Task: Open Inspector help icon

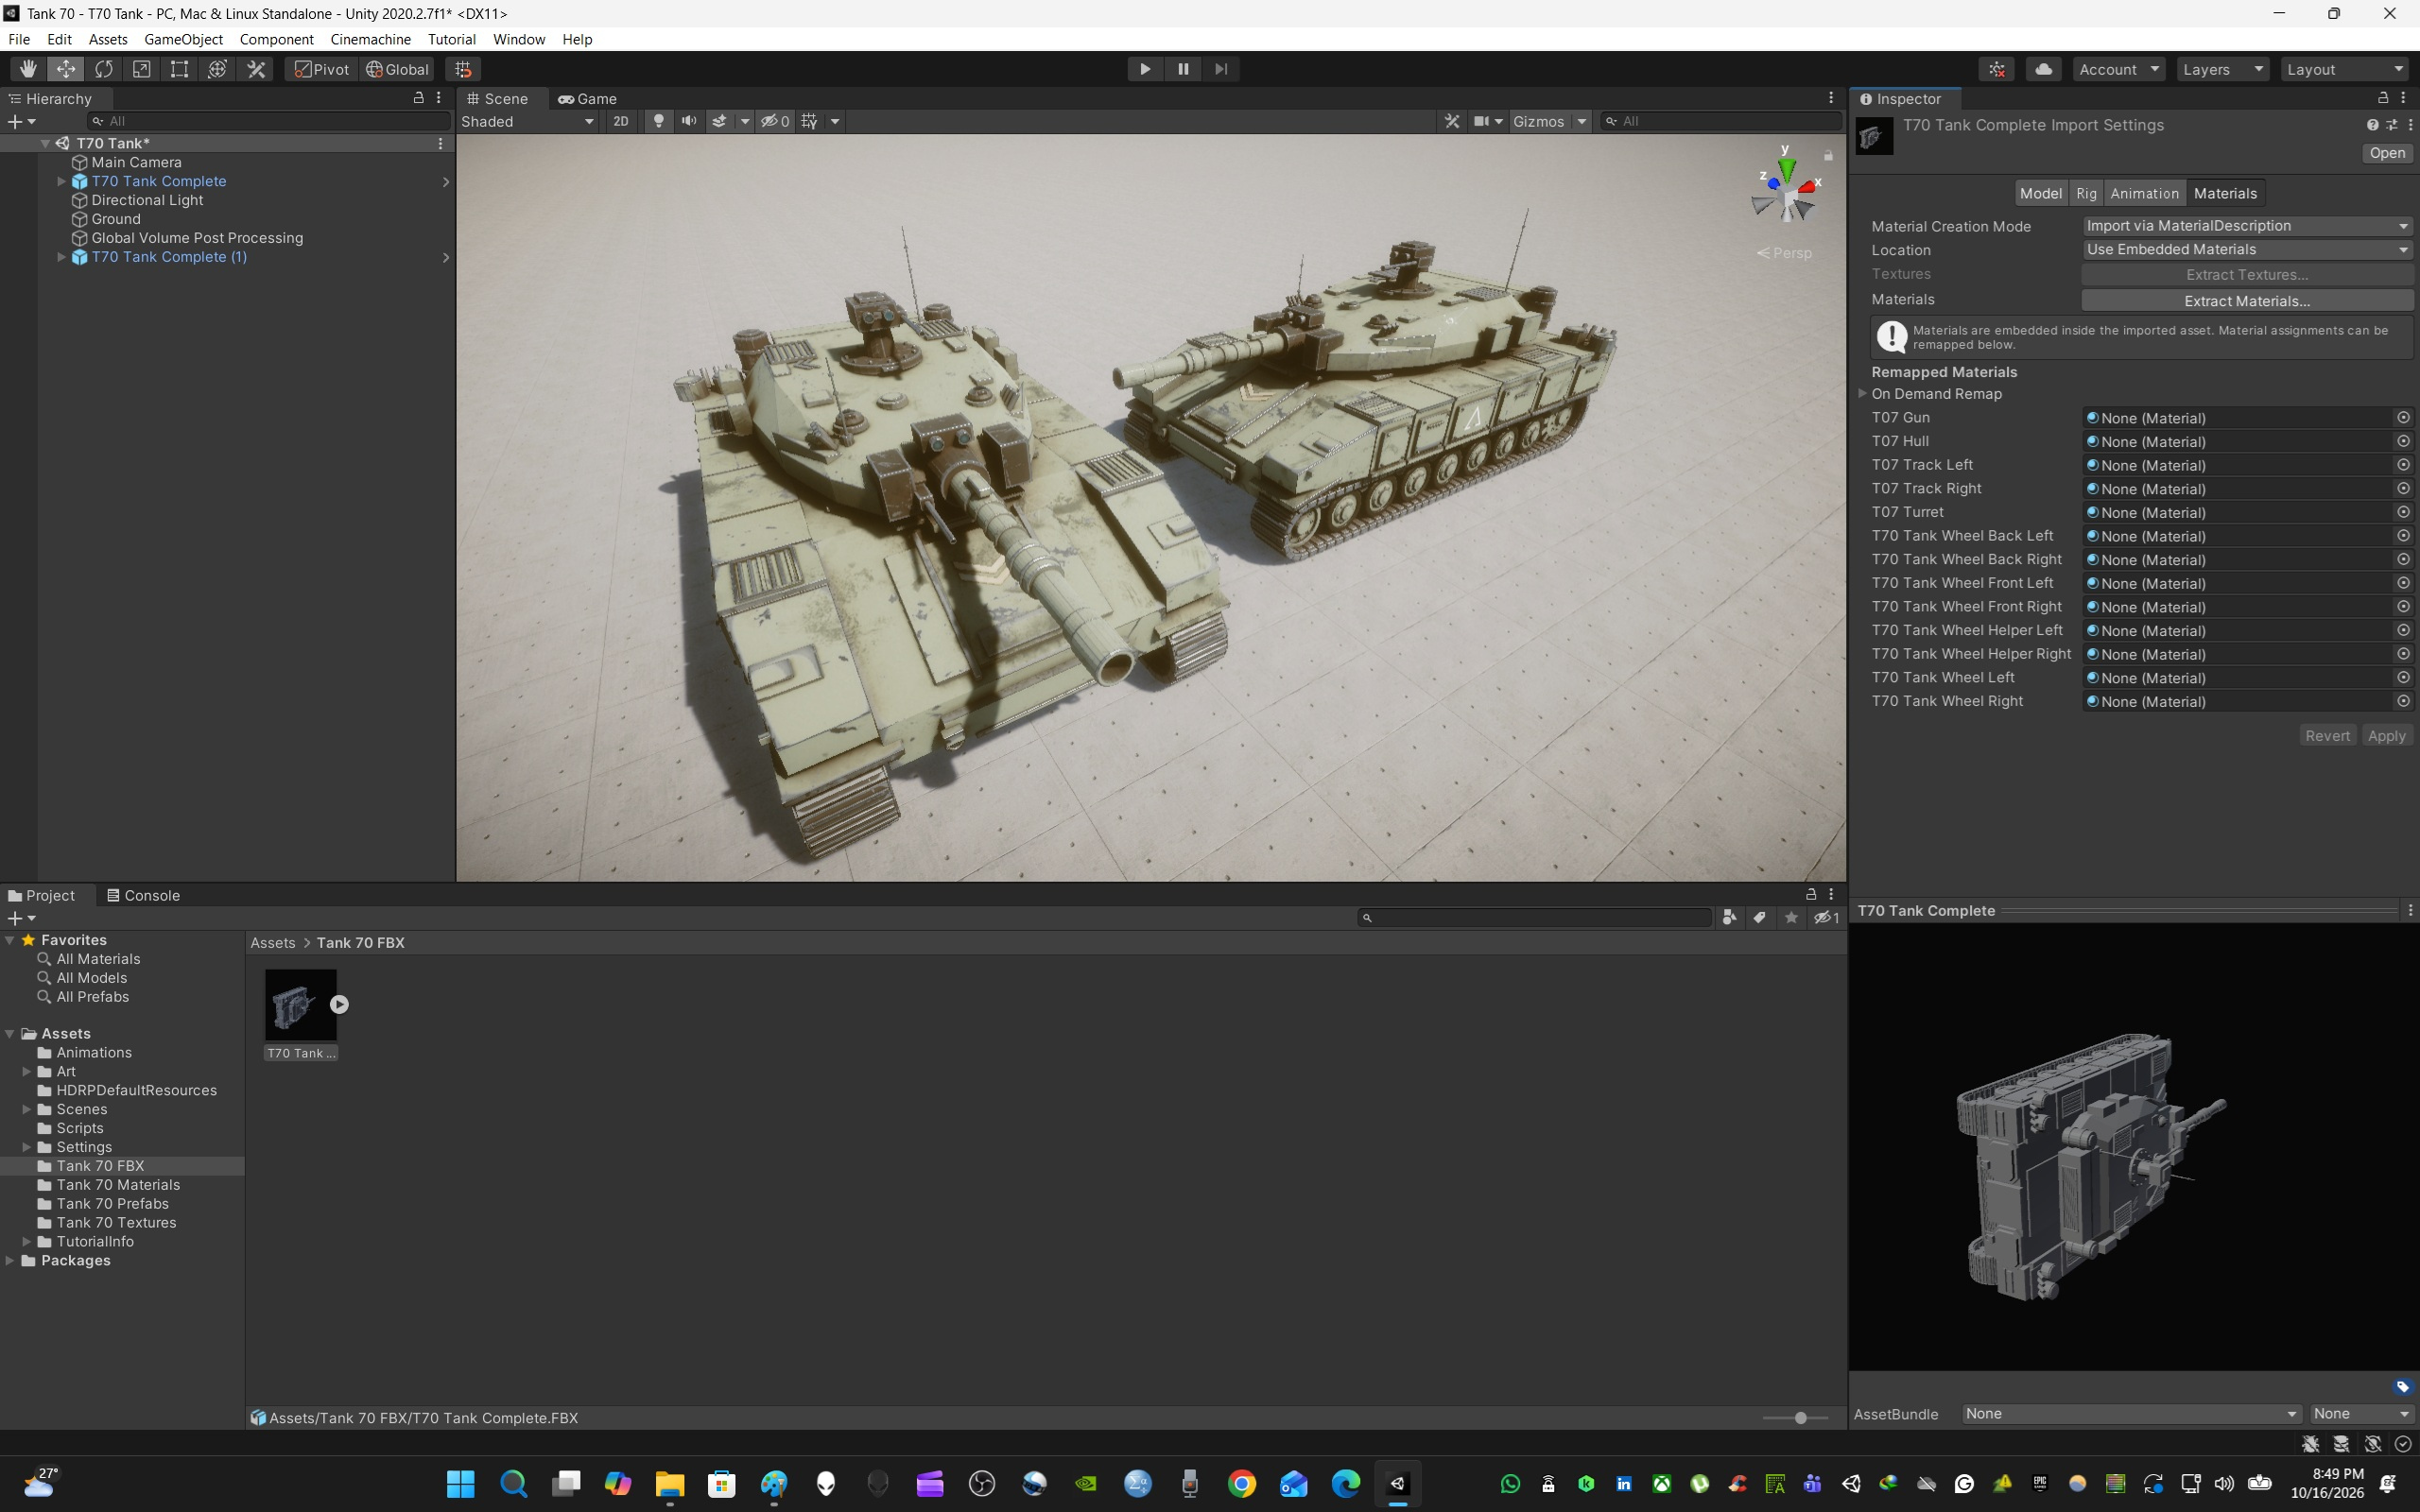Action: pyautogui.click(x=2372, y=125)
